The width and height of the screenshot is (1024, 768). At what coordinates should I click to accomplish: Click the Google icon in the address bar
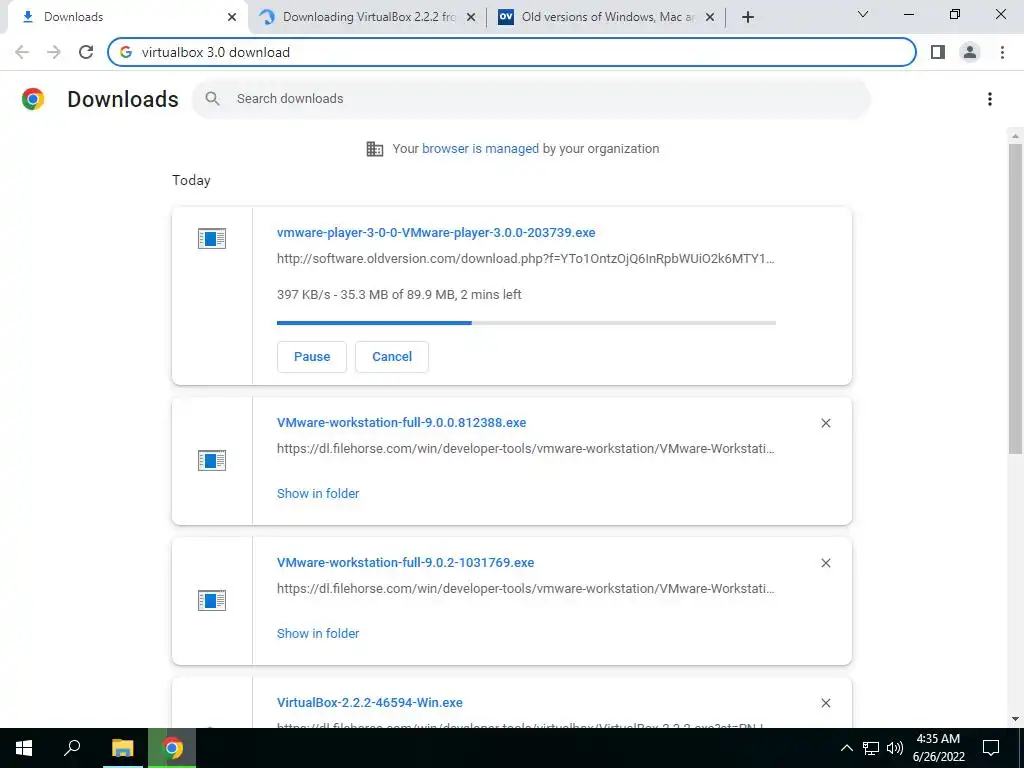(126, 52)
